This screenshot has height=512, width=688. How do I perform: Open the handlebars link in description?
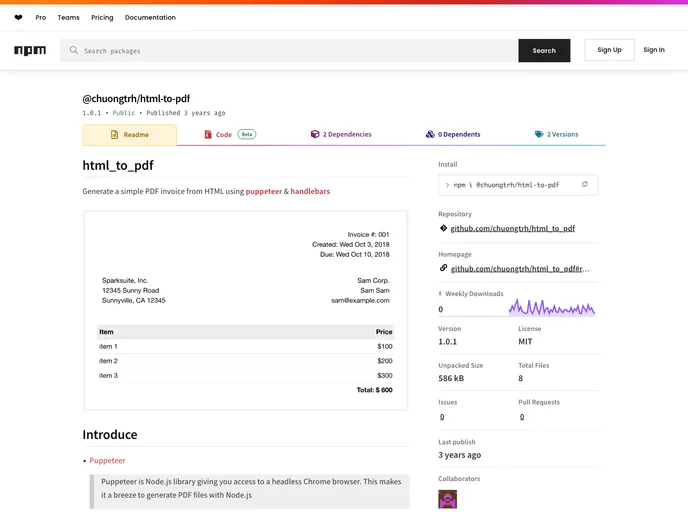click(310, 191)
